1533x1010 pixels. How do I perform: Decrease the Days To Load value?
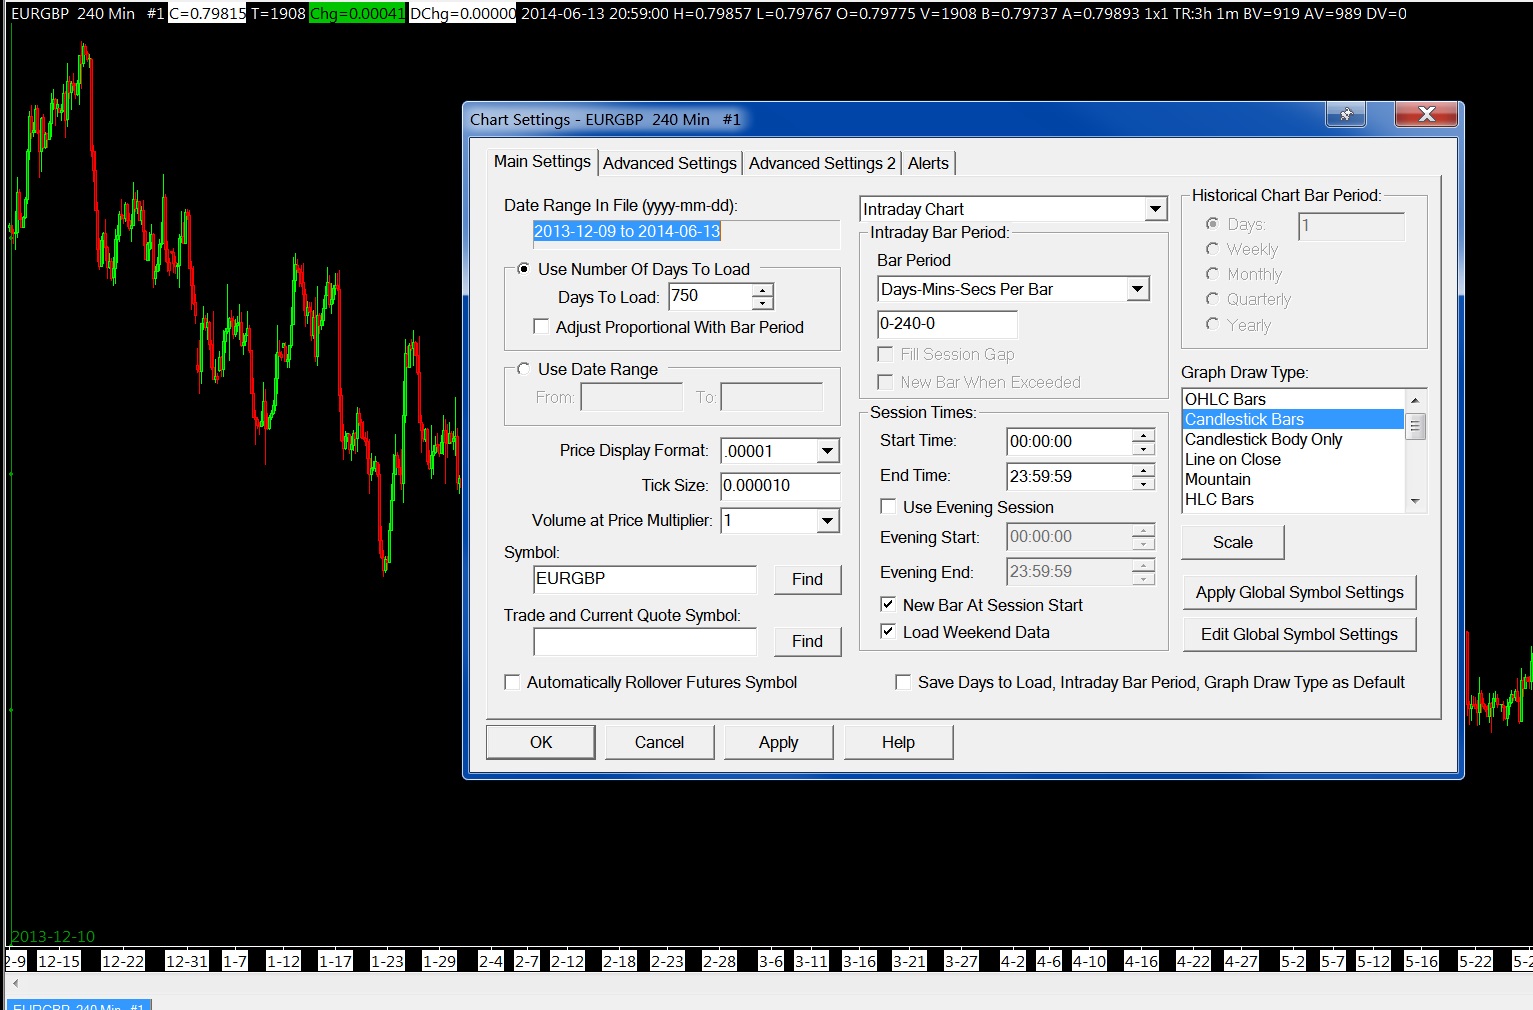763,303
